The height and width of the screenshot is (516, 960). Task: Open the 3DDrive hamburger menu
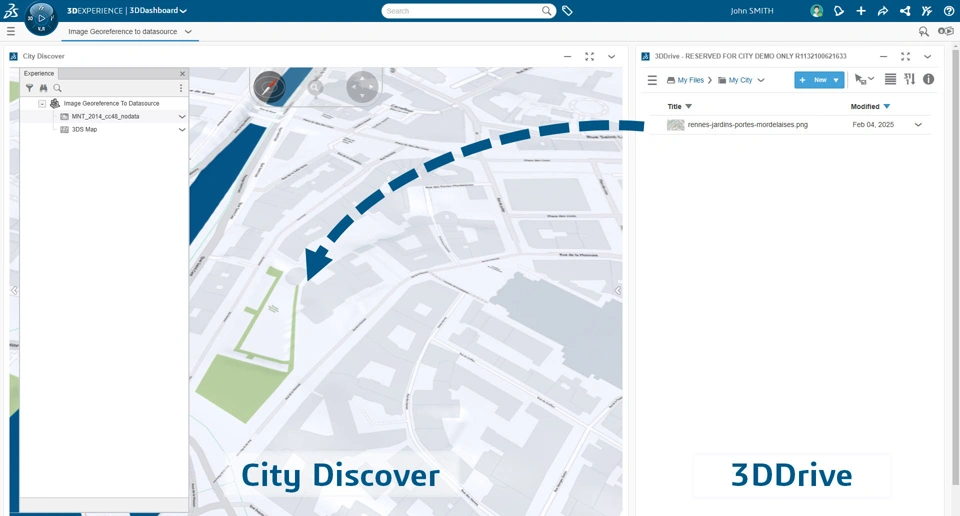point(652,80)
